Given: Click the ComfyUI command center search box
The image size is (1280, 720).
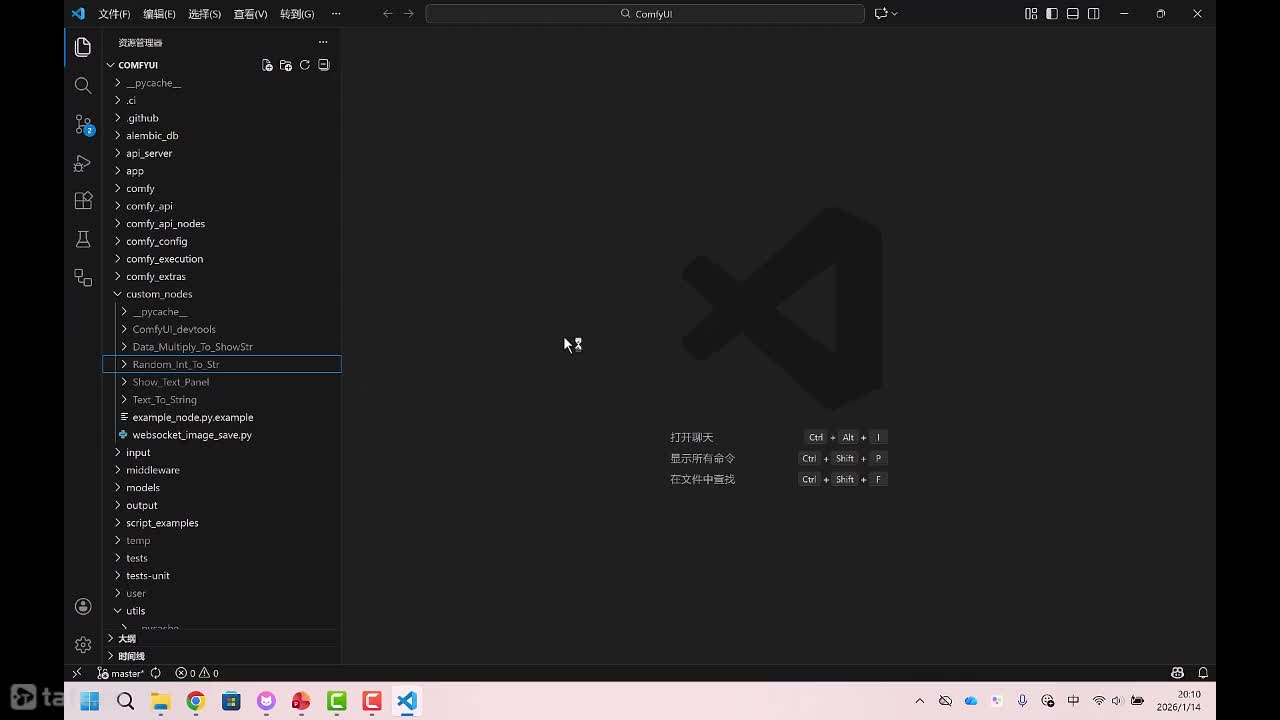Looking at the screenshot, I should click(x=645, y=14).
